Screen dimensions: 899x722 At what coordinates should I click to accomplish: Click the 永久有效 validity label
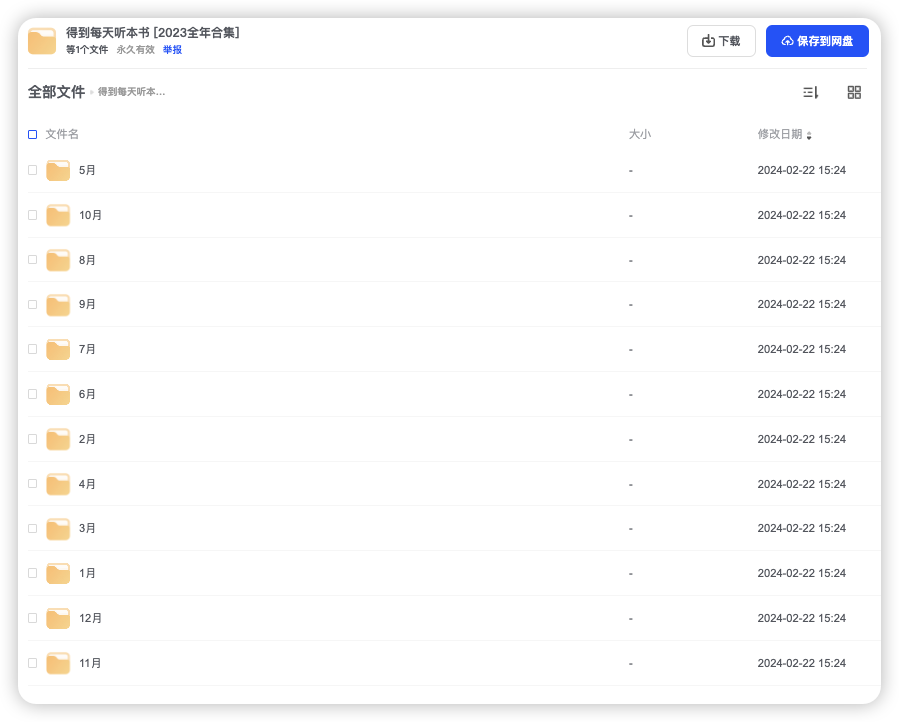coord(136,50)
